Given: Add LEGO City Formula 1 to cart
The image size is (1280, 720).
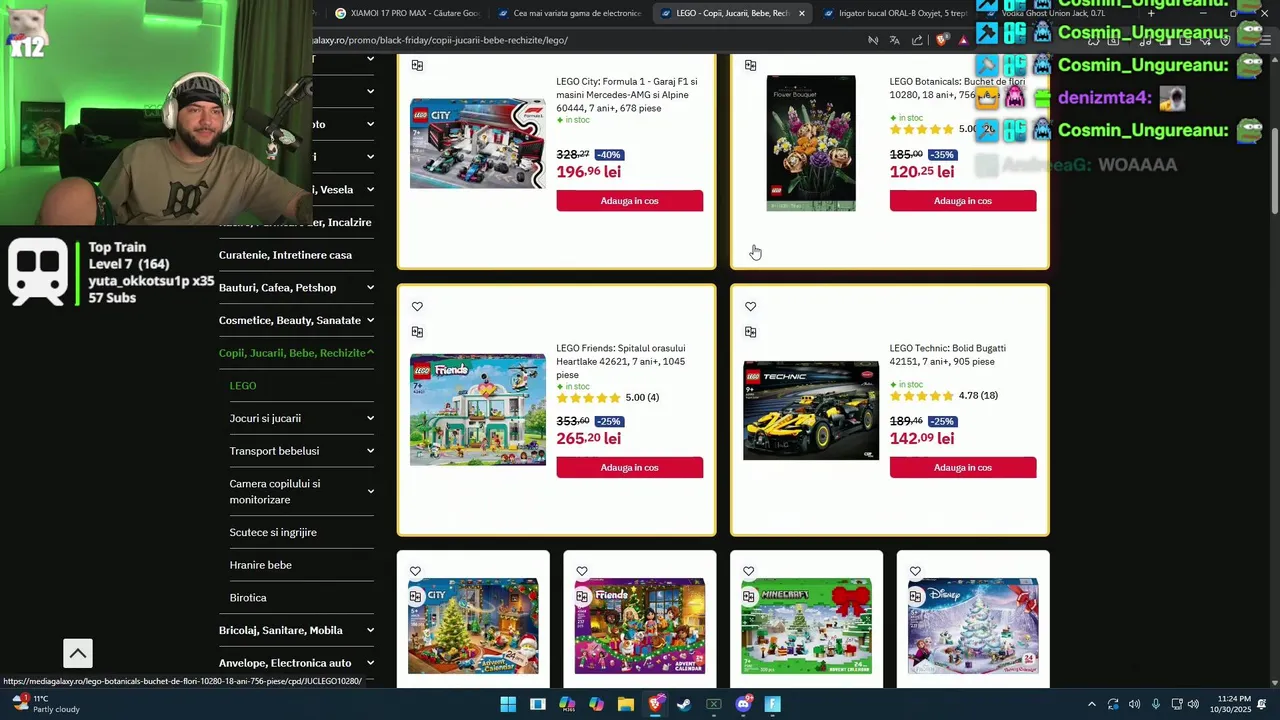Looking at the screenshot, I should 630,201.
